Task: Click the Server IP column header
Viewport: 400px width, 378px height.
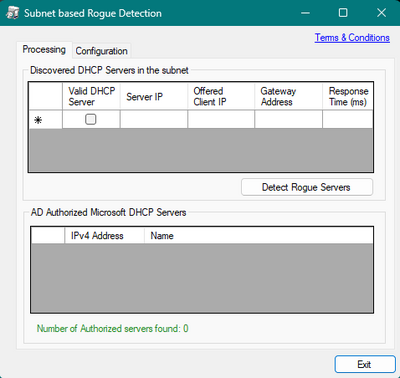Action: tap(154, 96)
